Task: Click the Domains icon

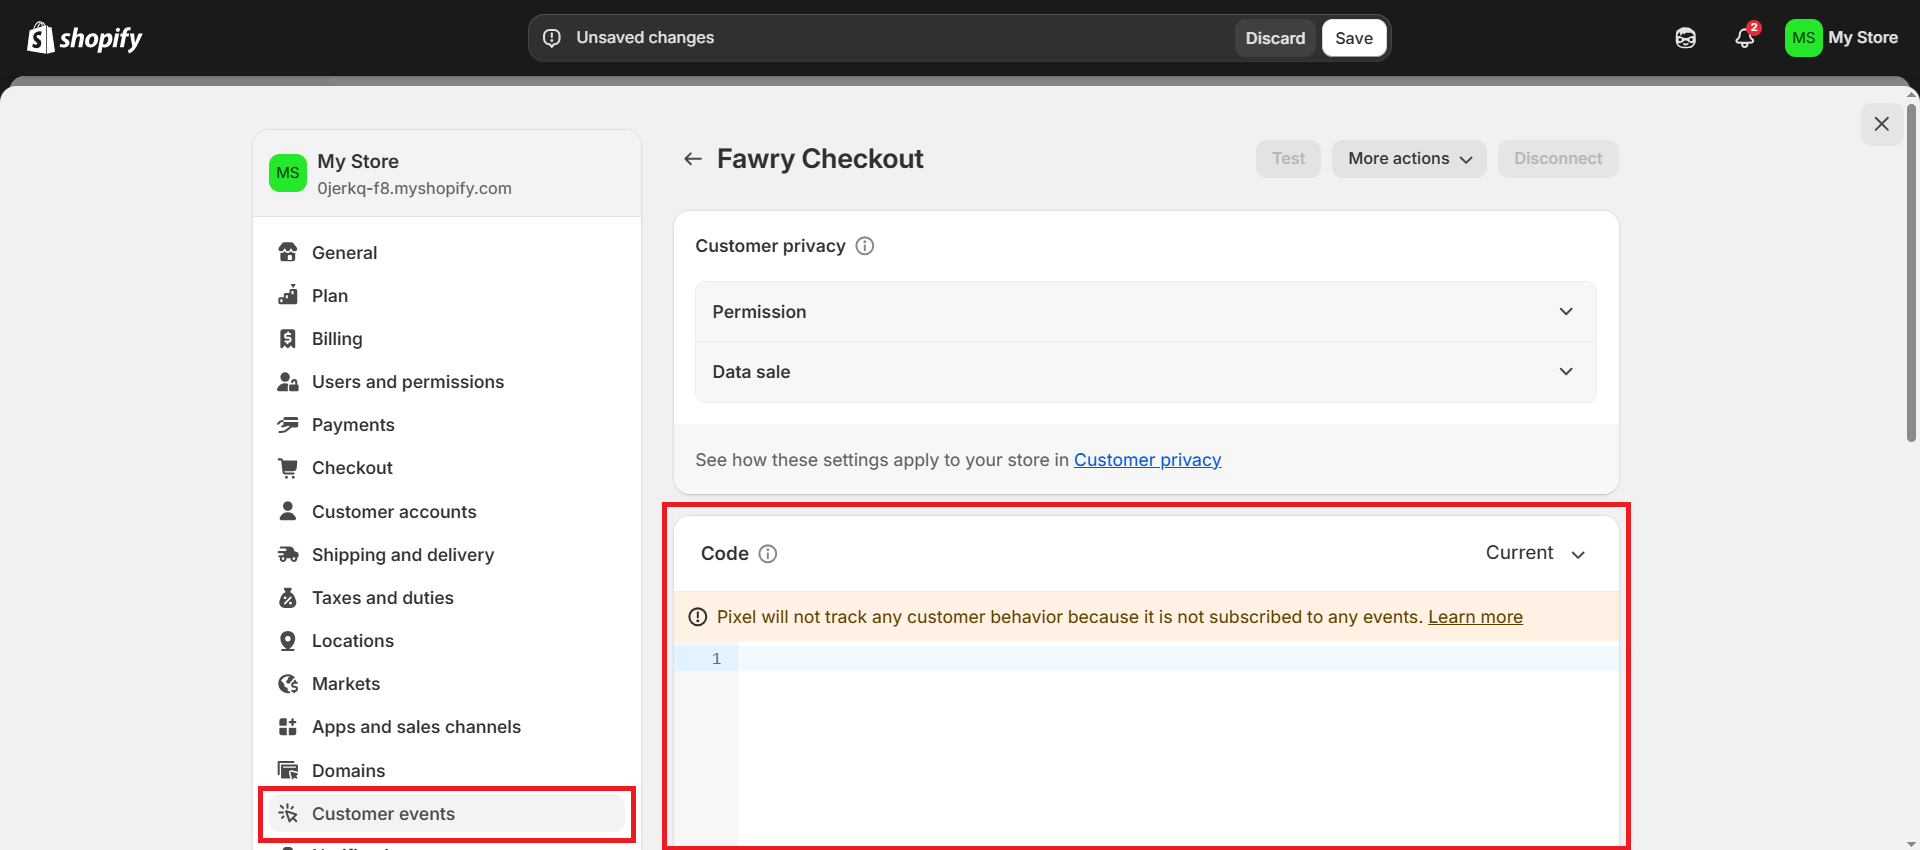Action: (x=288, y=770)
